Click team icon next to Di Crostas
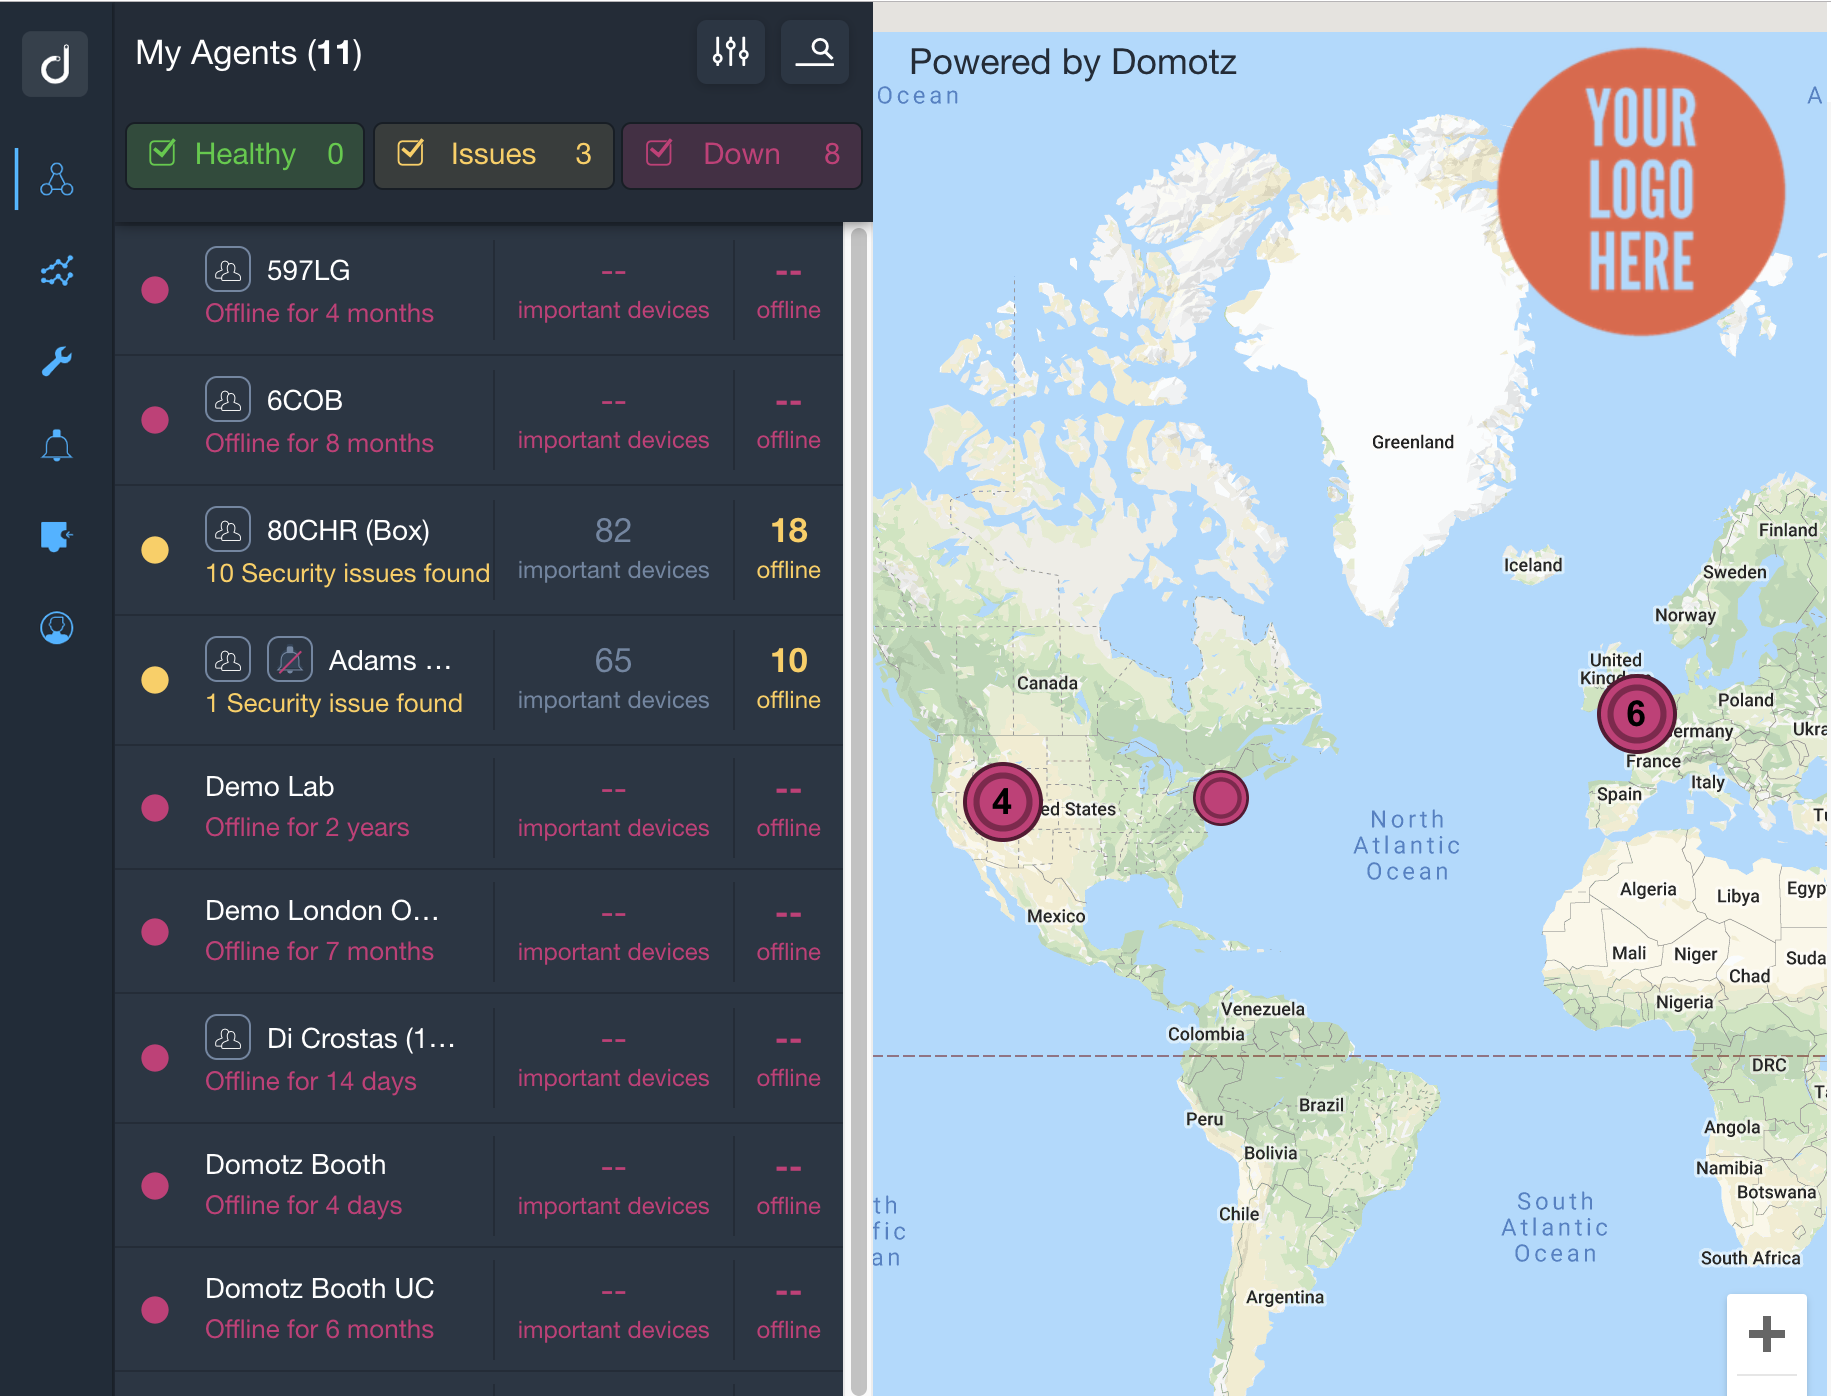 228,1037
